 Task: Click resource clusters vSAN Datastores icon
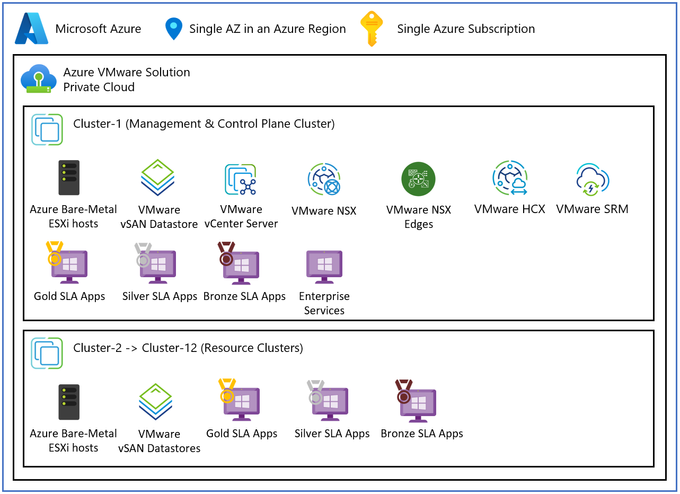click(156, 402)
